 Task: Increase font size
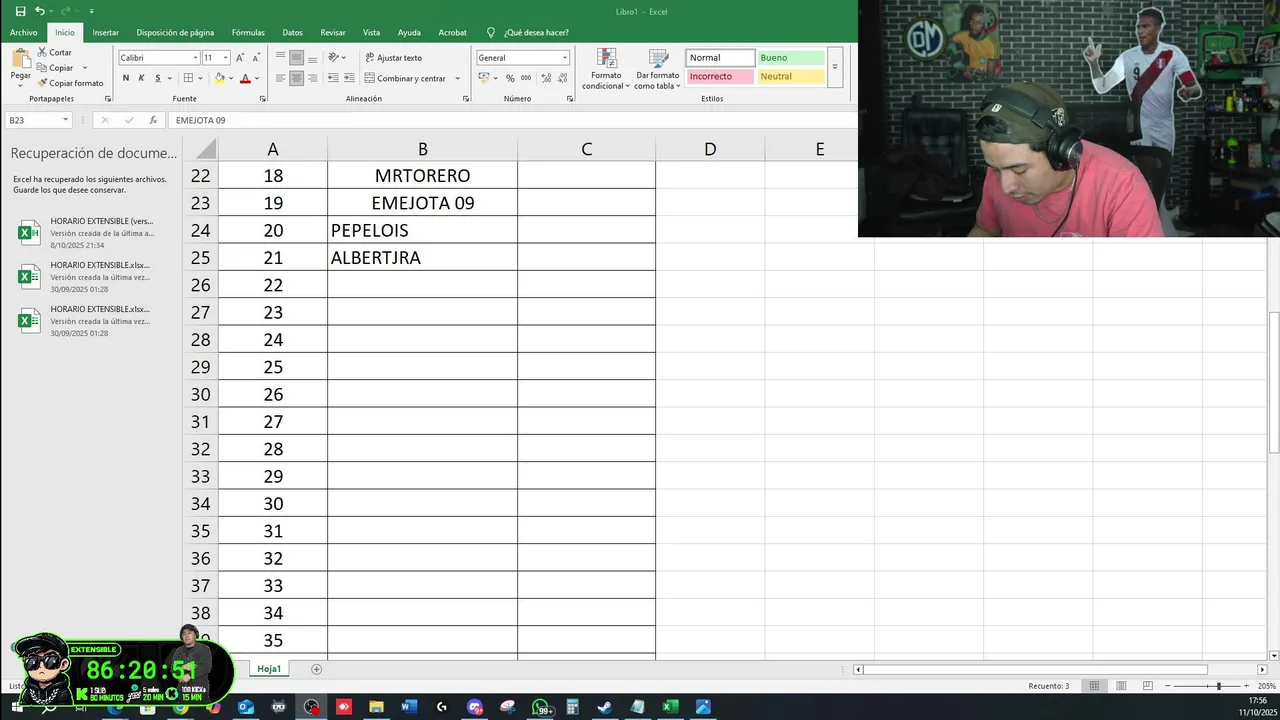[x=240, y=58]
